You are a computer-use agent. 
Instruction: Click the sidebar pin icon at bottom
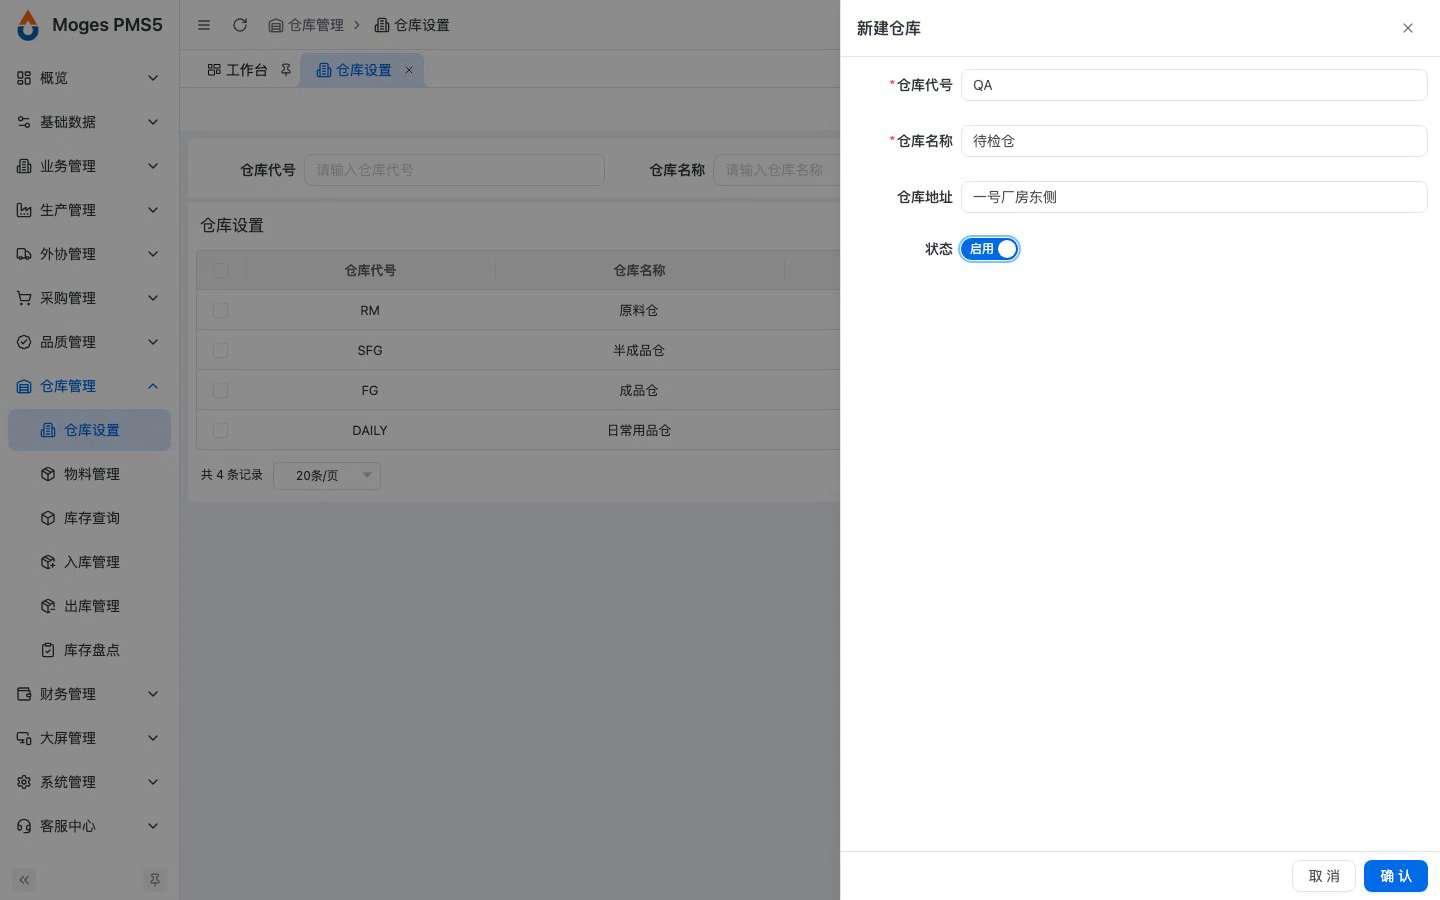[155, 880]
